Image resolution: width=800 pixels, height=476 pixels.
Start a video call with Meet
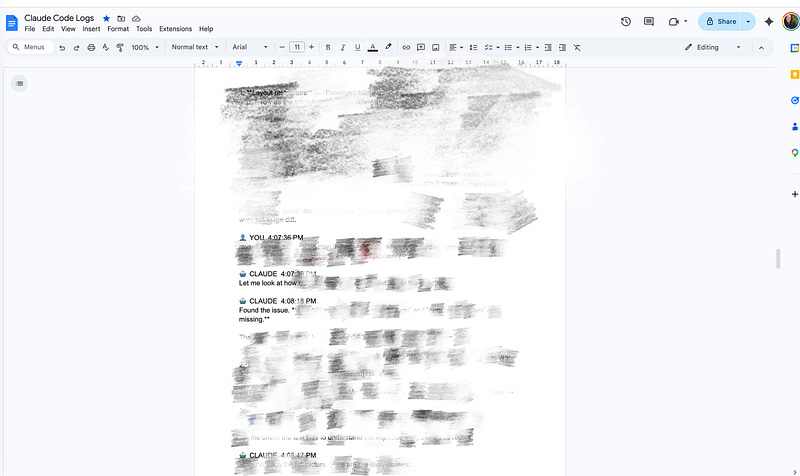[673, 21]
